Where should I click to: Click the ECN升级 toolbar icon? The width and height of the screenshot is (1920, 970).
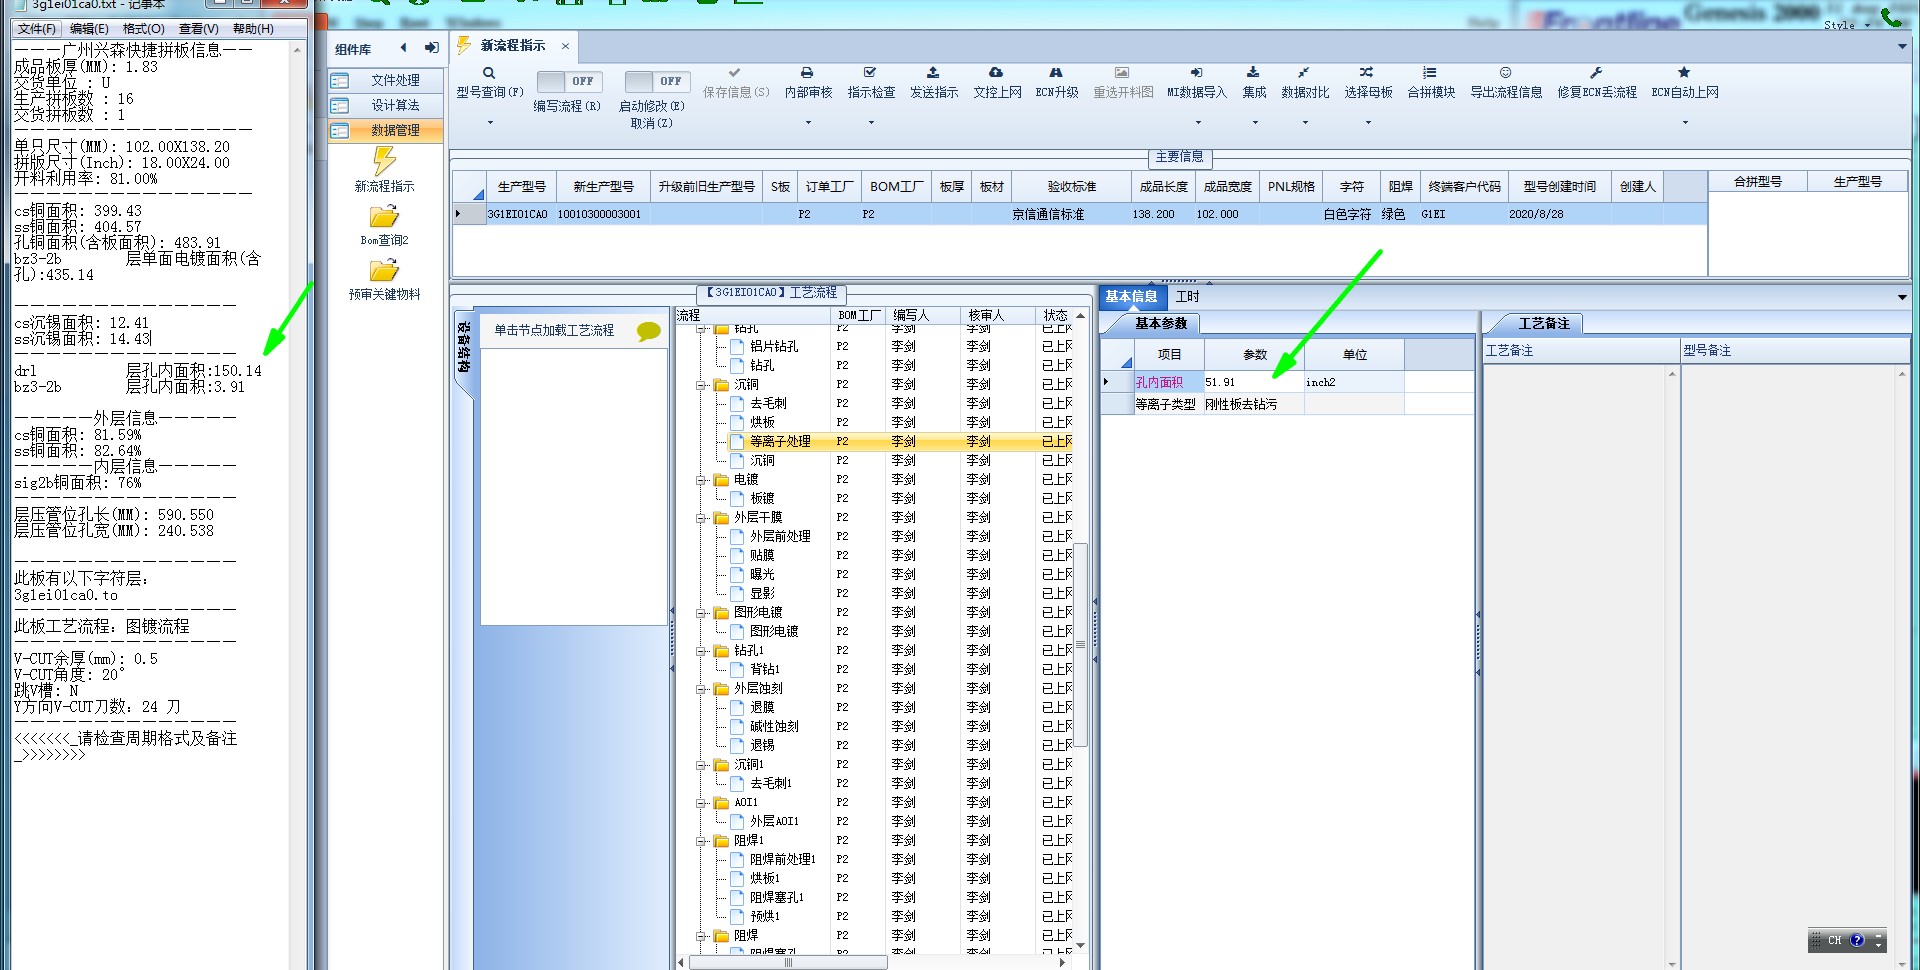point(1056,73)
